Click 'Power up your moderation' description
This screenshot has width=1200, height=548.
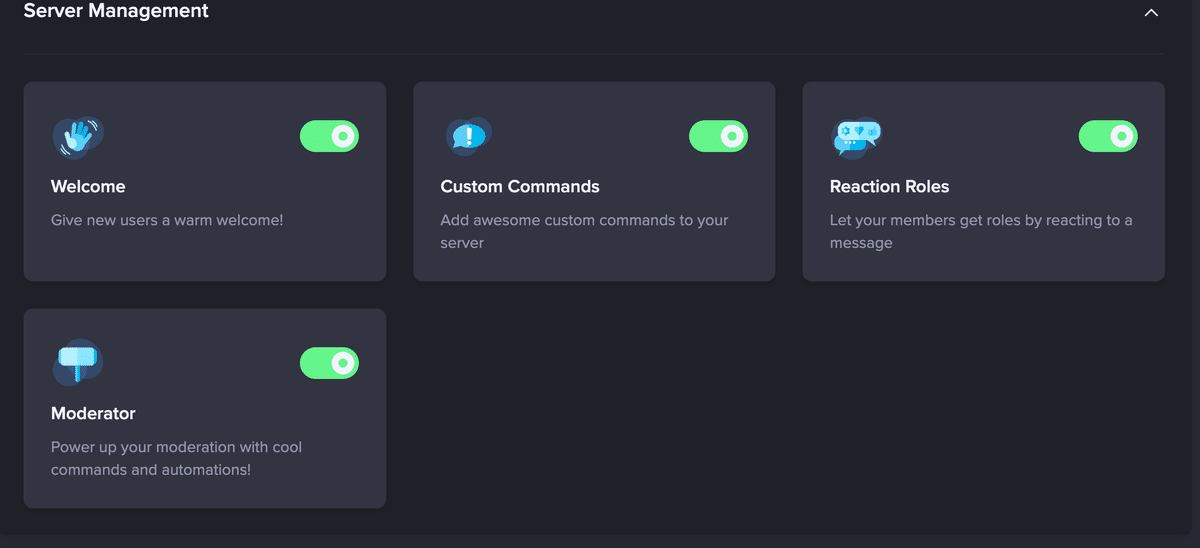point(176,458)
